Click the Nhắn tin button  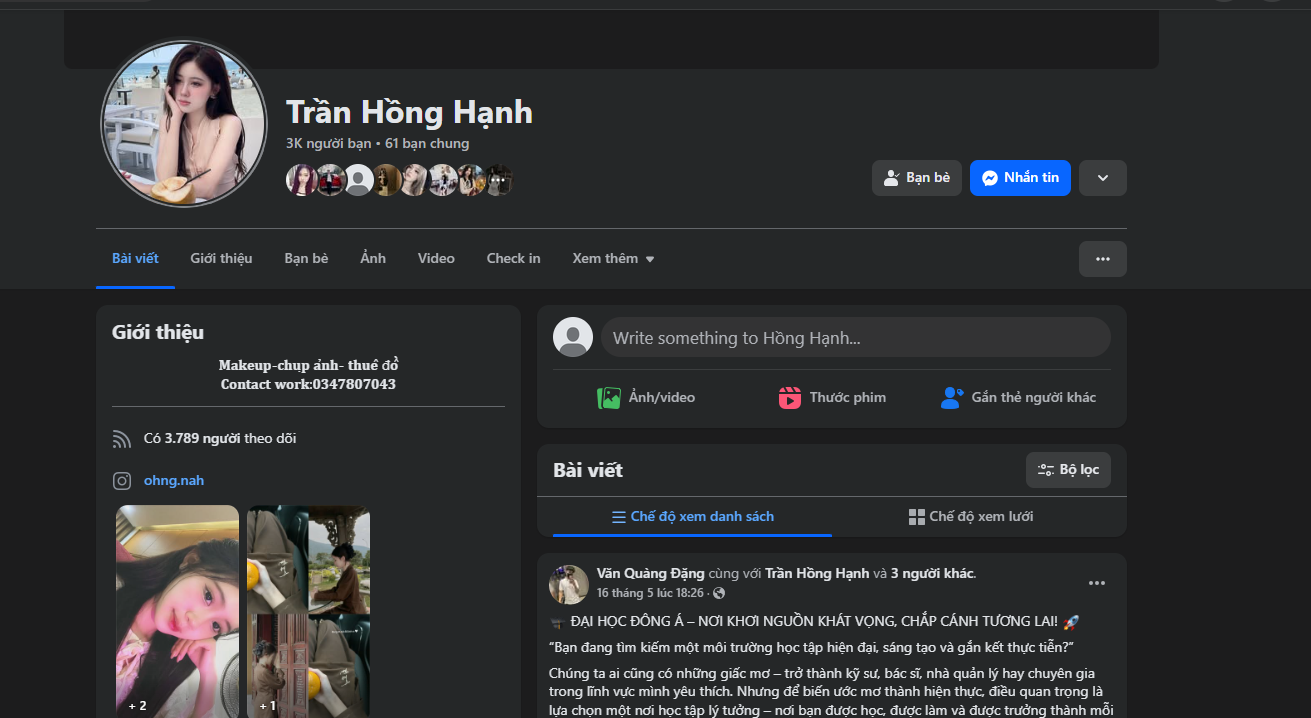tap(1020, 177)
